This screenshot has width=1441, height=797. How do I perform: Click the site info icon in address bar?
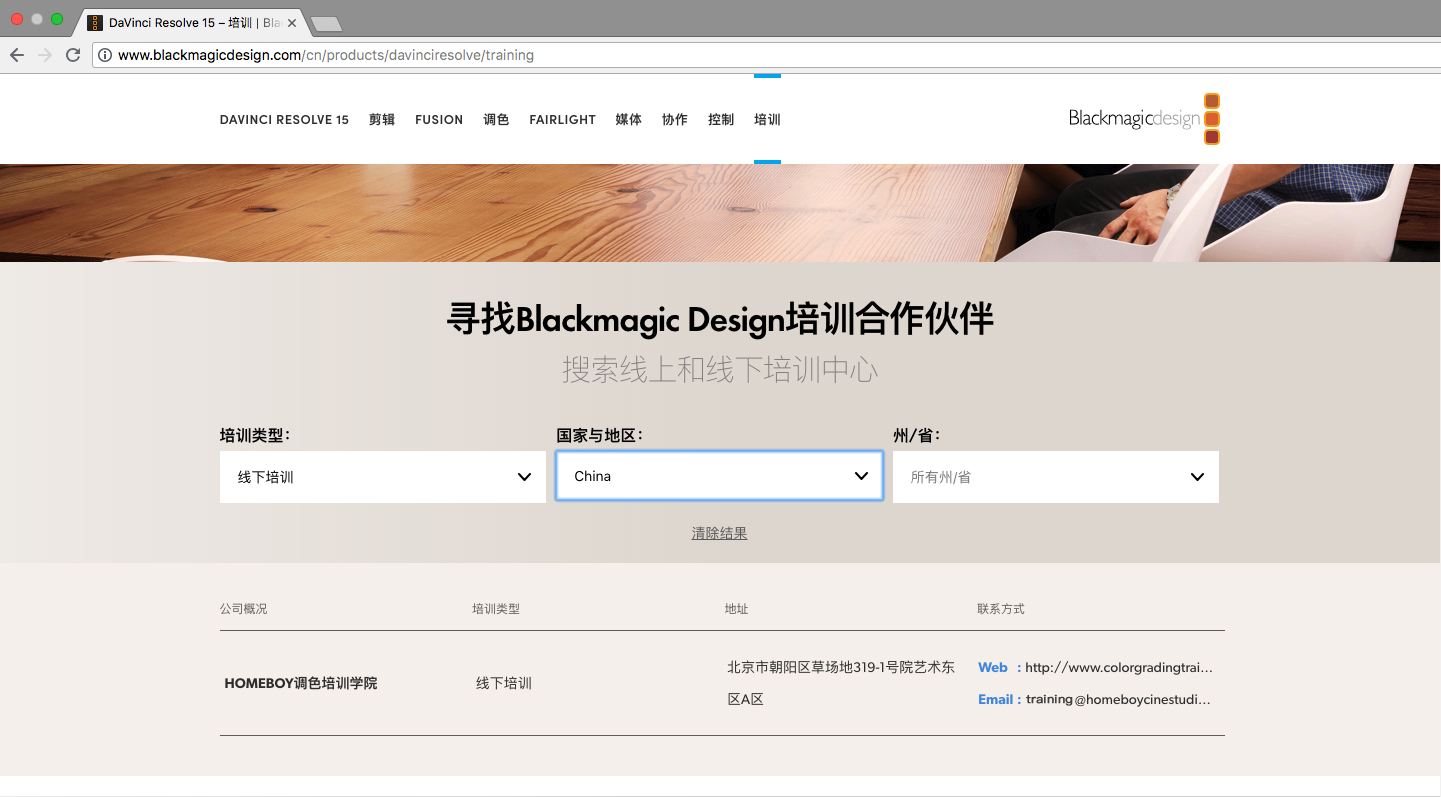(105, 55)
